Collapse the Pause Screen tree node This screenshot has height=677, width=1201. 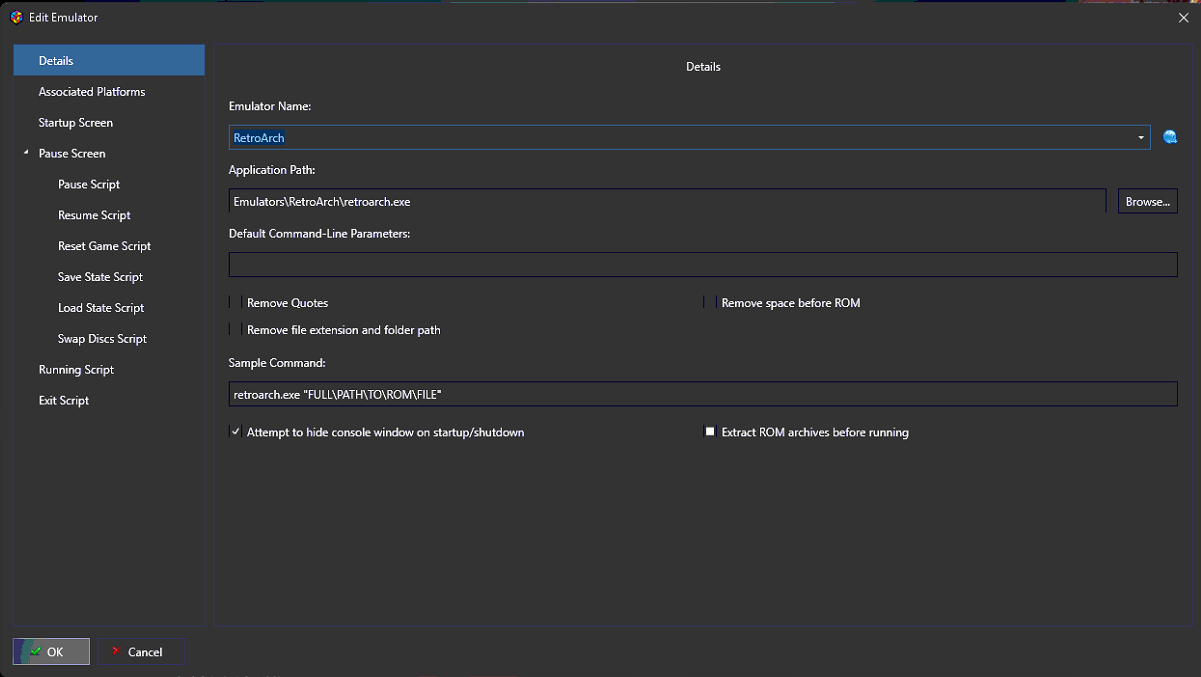[x=25, y=153]
